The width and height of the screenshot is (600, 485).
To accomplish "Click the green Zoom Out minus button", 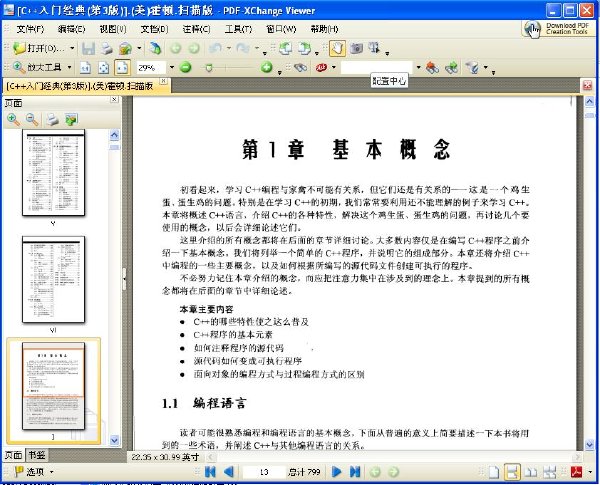I will (x=186, y=67).
